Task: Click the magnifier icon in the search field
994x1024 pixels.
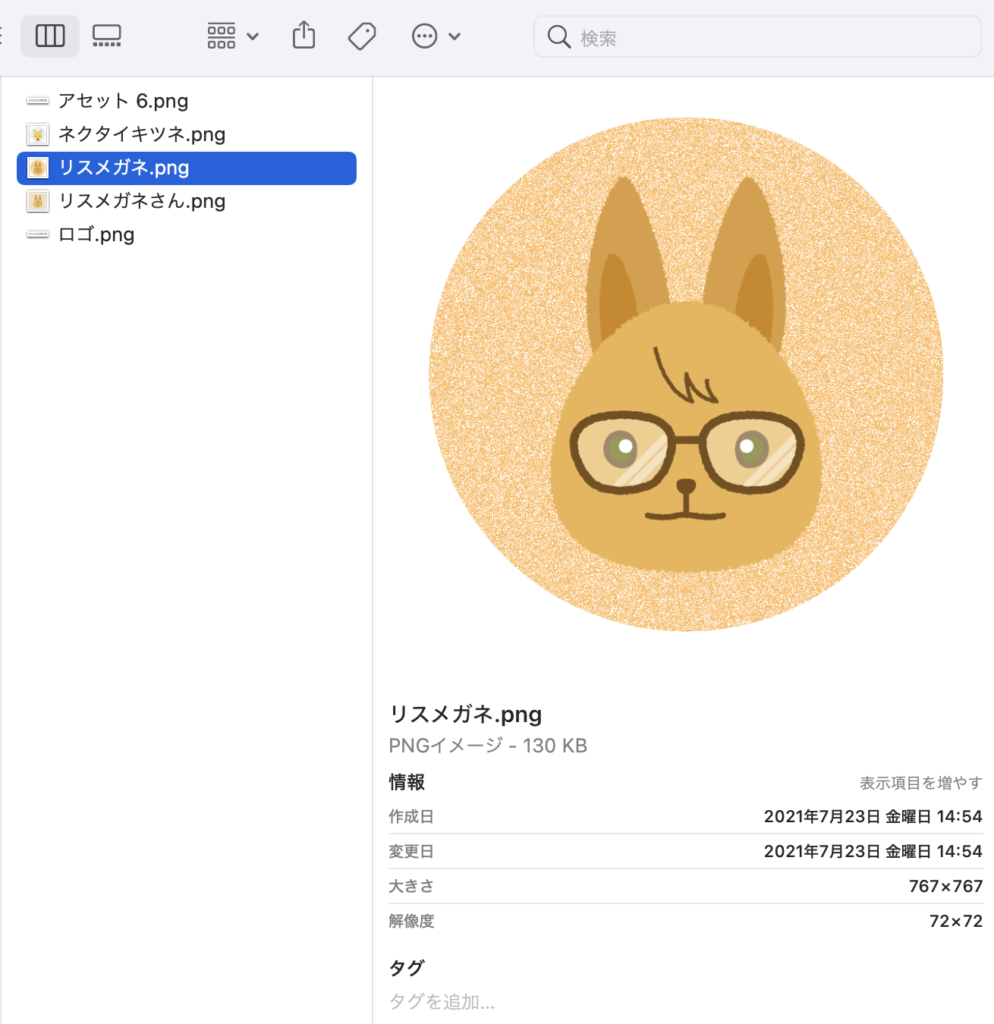Action: coord(559,36)
